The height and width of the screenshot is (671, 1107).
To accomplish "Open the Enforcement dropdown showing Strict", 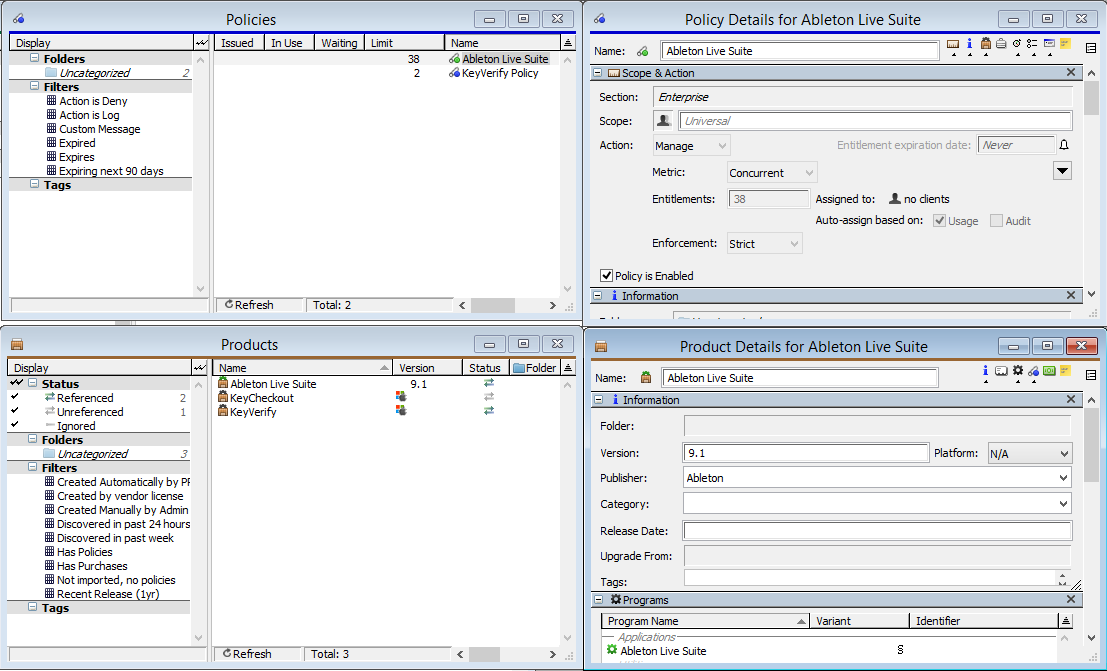I will (765, 244).
